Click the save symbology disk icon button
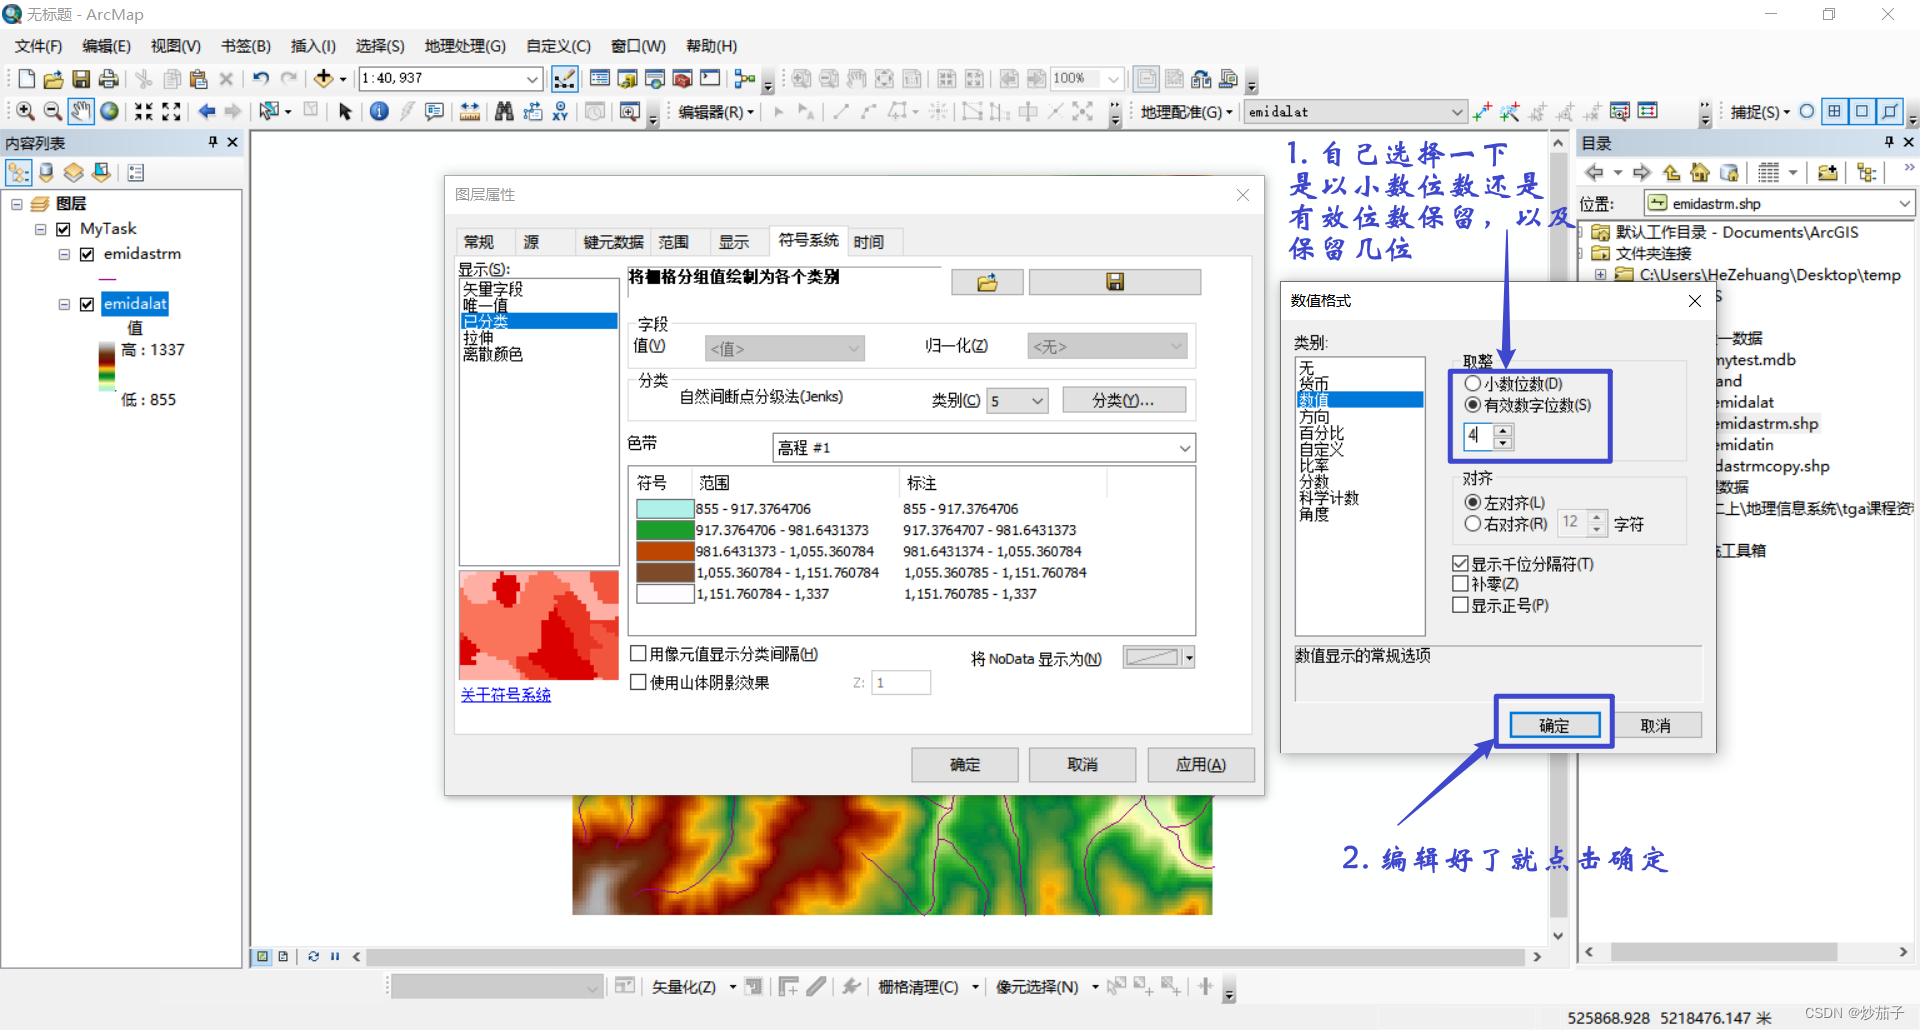This screenshot has height=1030, width=1920. [1115, 283]
